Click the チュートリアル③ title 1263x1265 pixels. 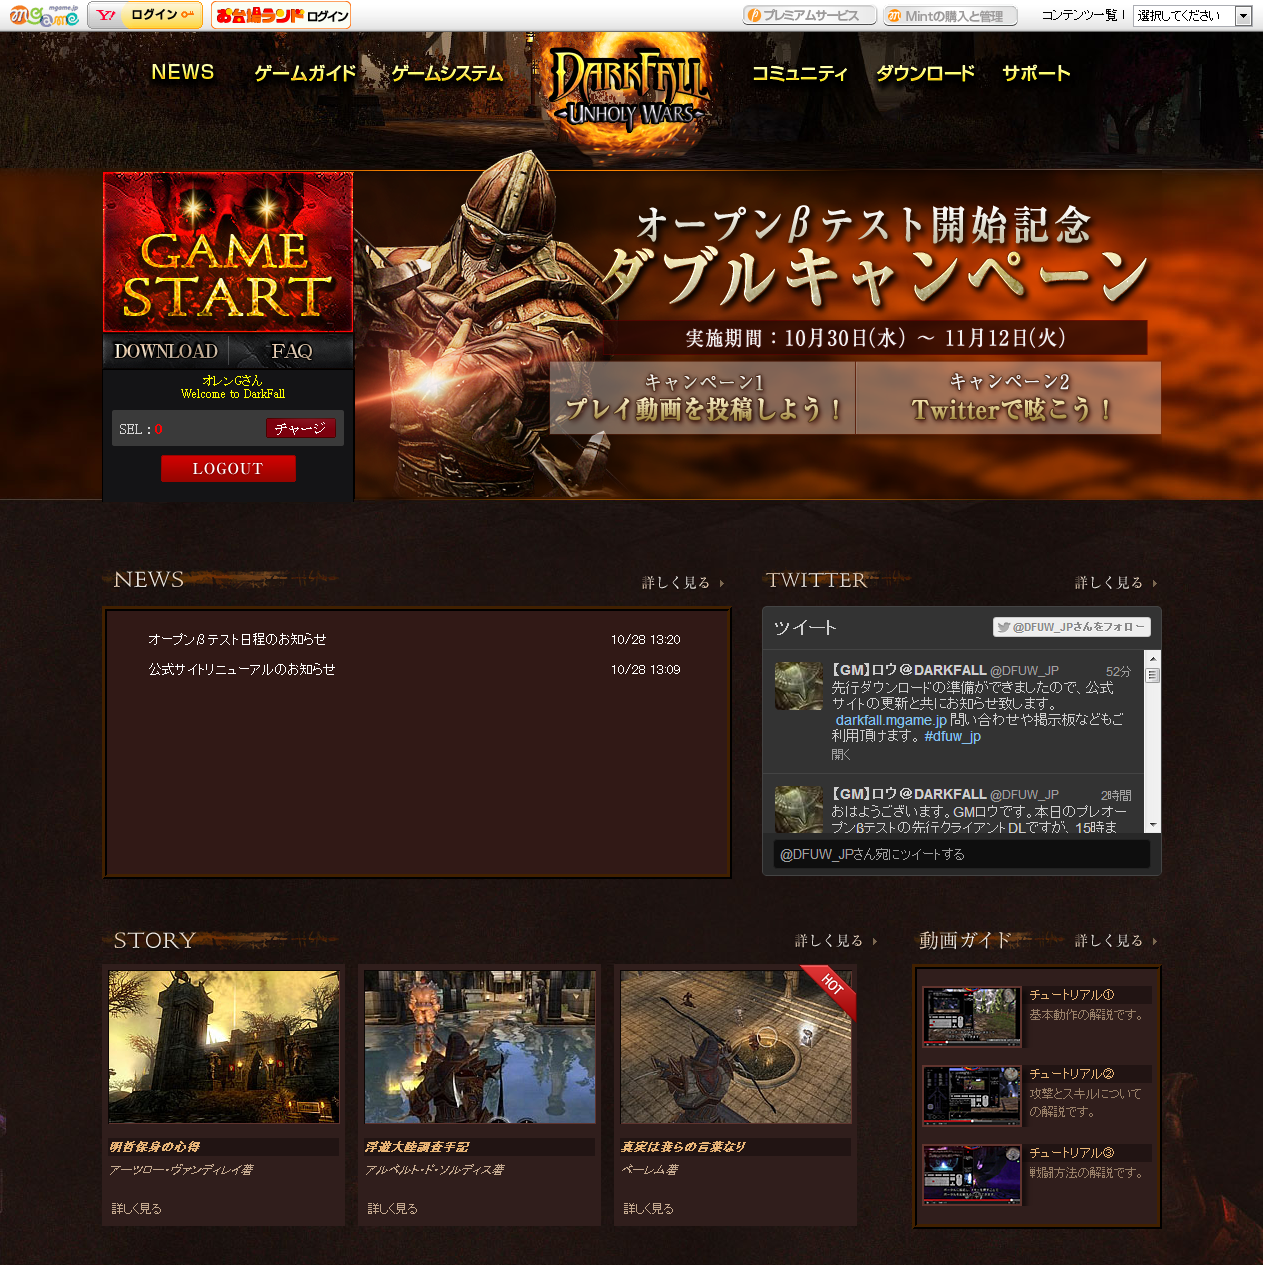tap(1072, 1153)
